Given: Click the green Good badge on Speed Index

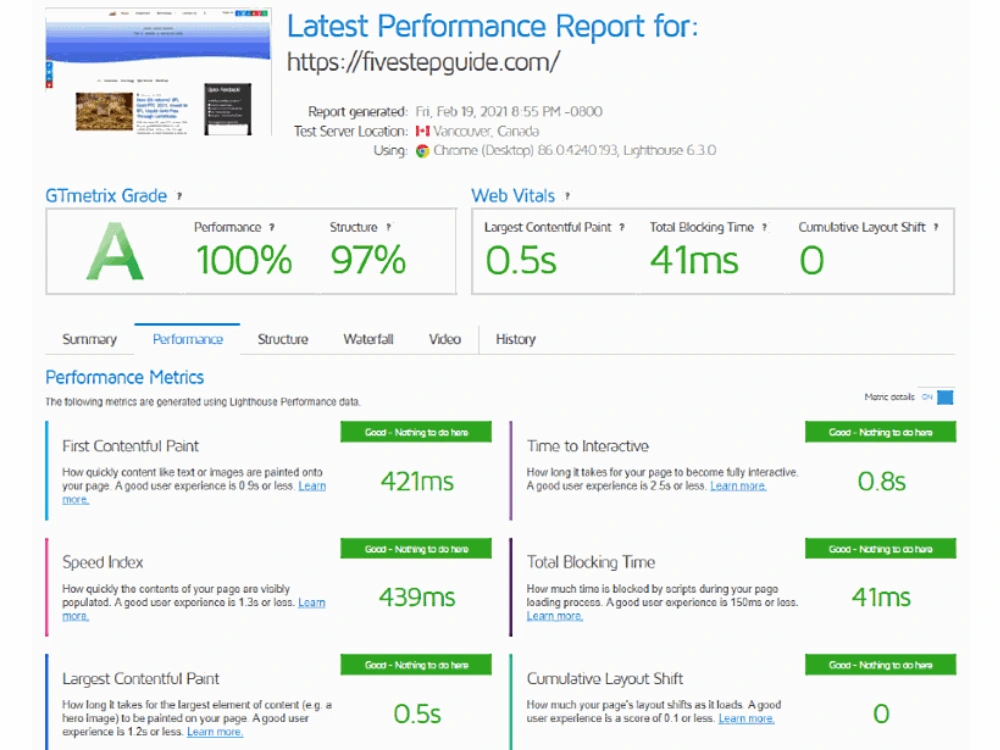Looking at the screenshot, I should coord(416,548).
